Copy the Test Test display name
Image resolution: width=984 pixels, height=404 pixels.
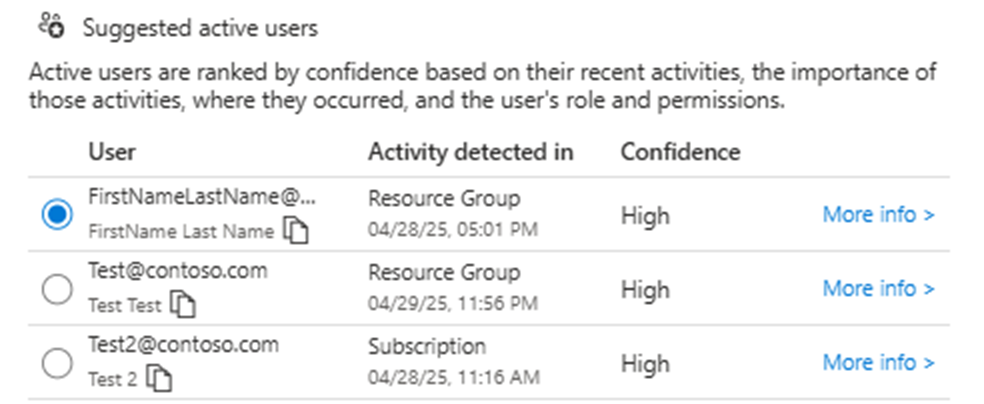click(183, 306)
